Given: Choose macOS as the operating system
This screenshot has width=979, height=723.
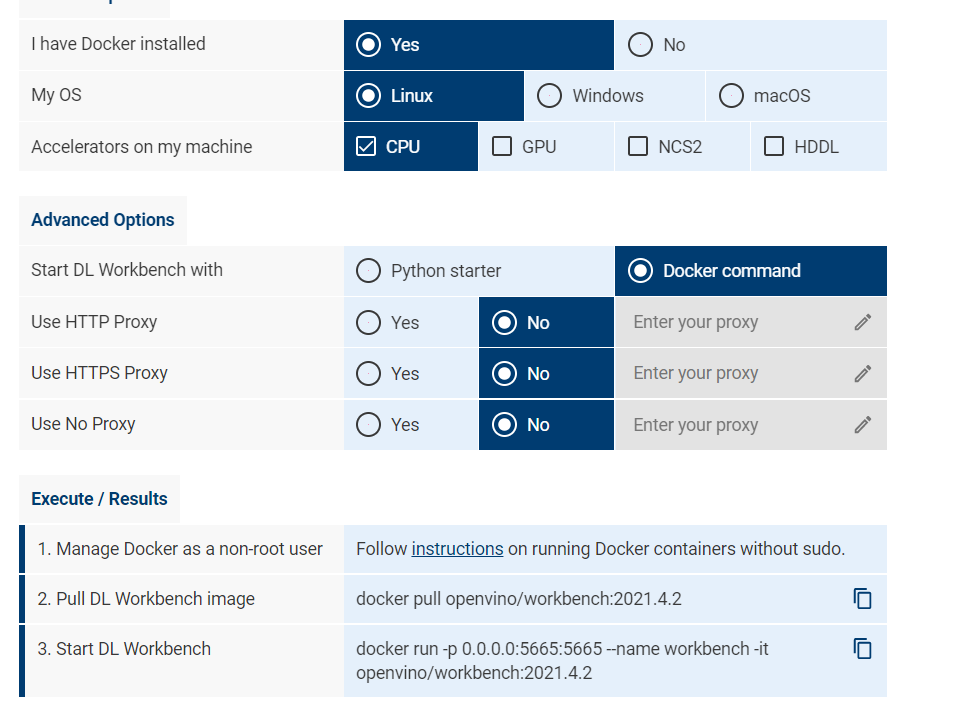Looking at the screenshot, I should pos(731,96).
